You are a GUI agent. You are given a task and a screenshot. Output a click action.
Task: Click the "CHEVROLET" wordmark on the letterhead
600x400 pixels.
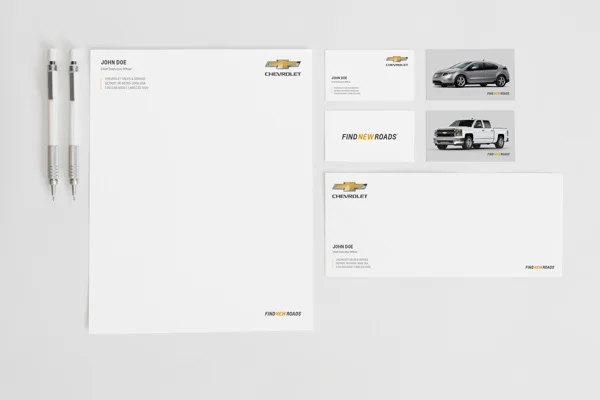point(283,74)
